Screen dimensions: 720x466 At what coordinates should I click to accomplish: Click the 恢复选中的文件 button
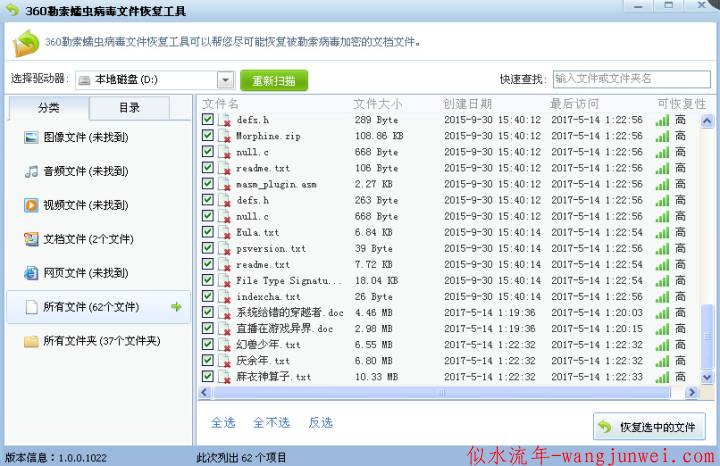pyautogui.click(x=649, y=427)
